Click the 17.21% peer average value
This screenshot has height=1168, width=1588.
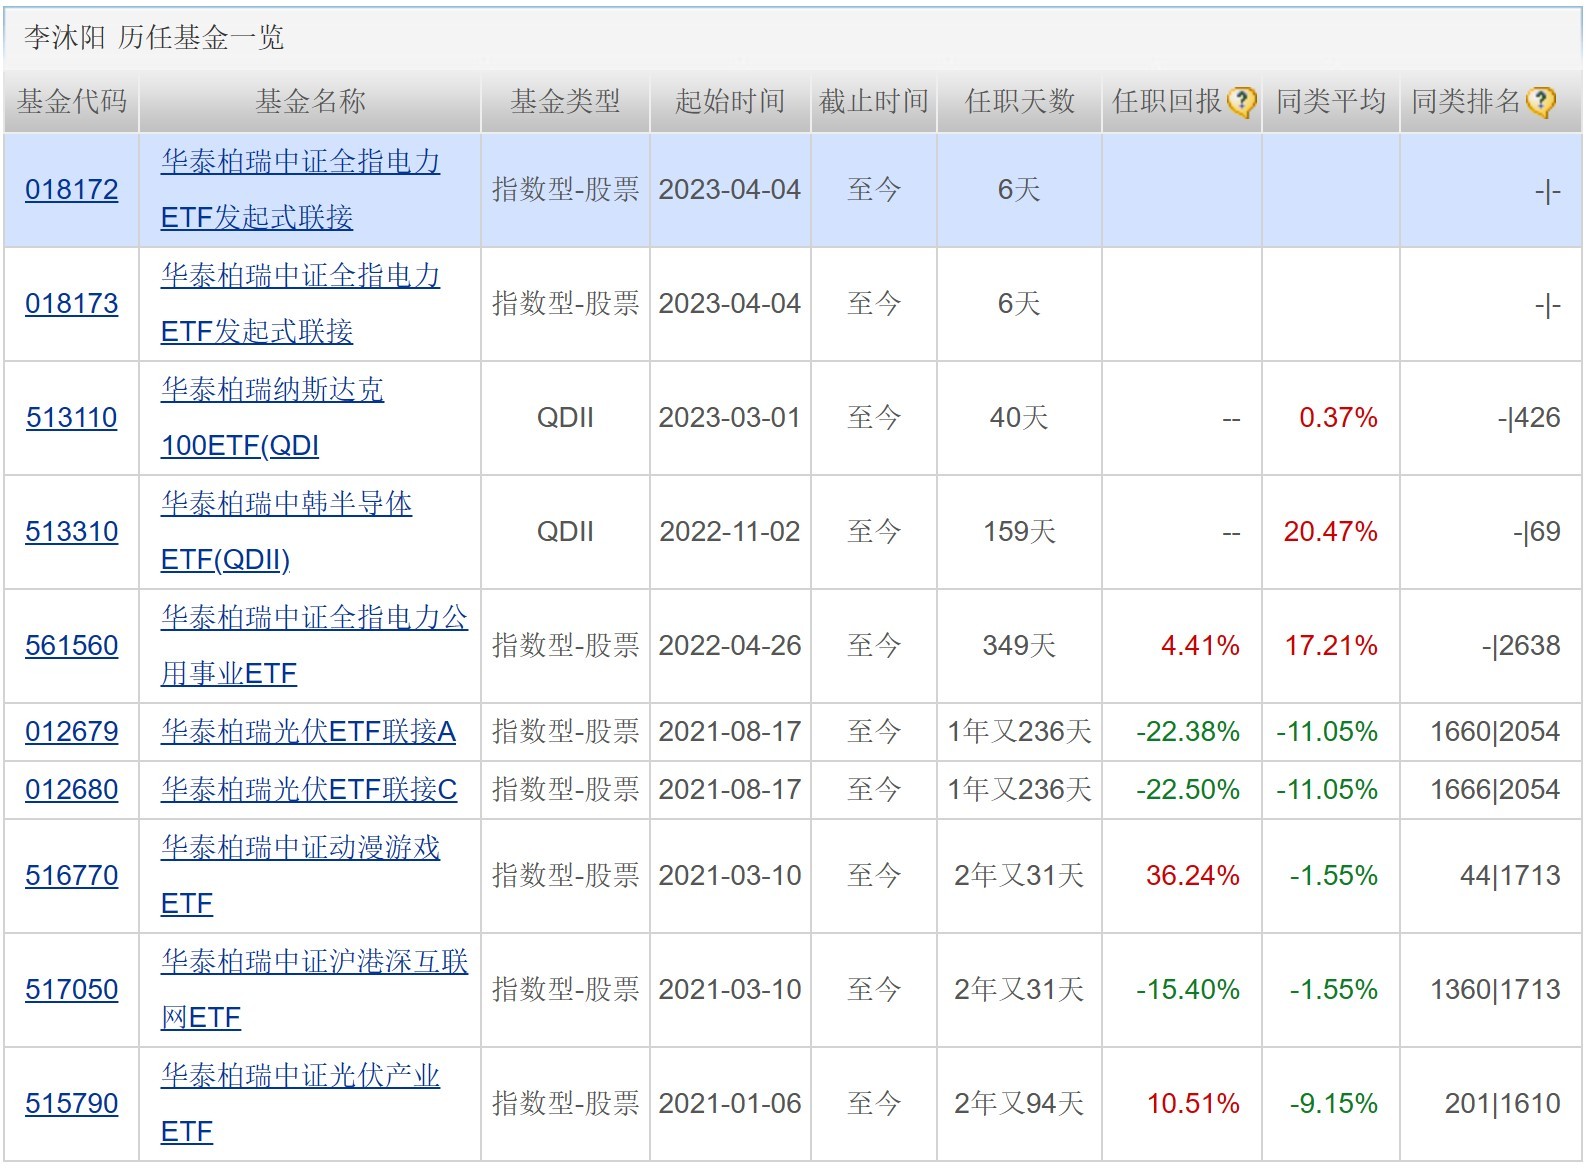coord(1331,646)
